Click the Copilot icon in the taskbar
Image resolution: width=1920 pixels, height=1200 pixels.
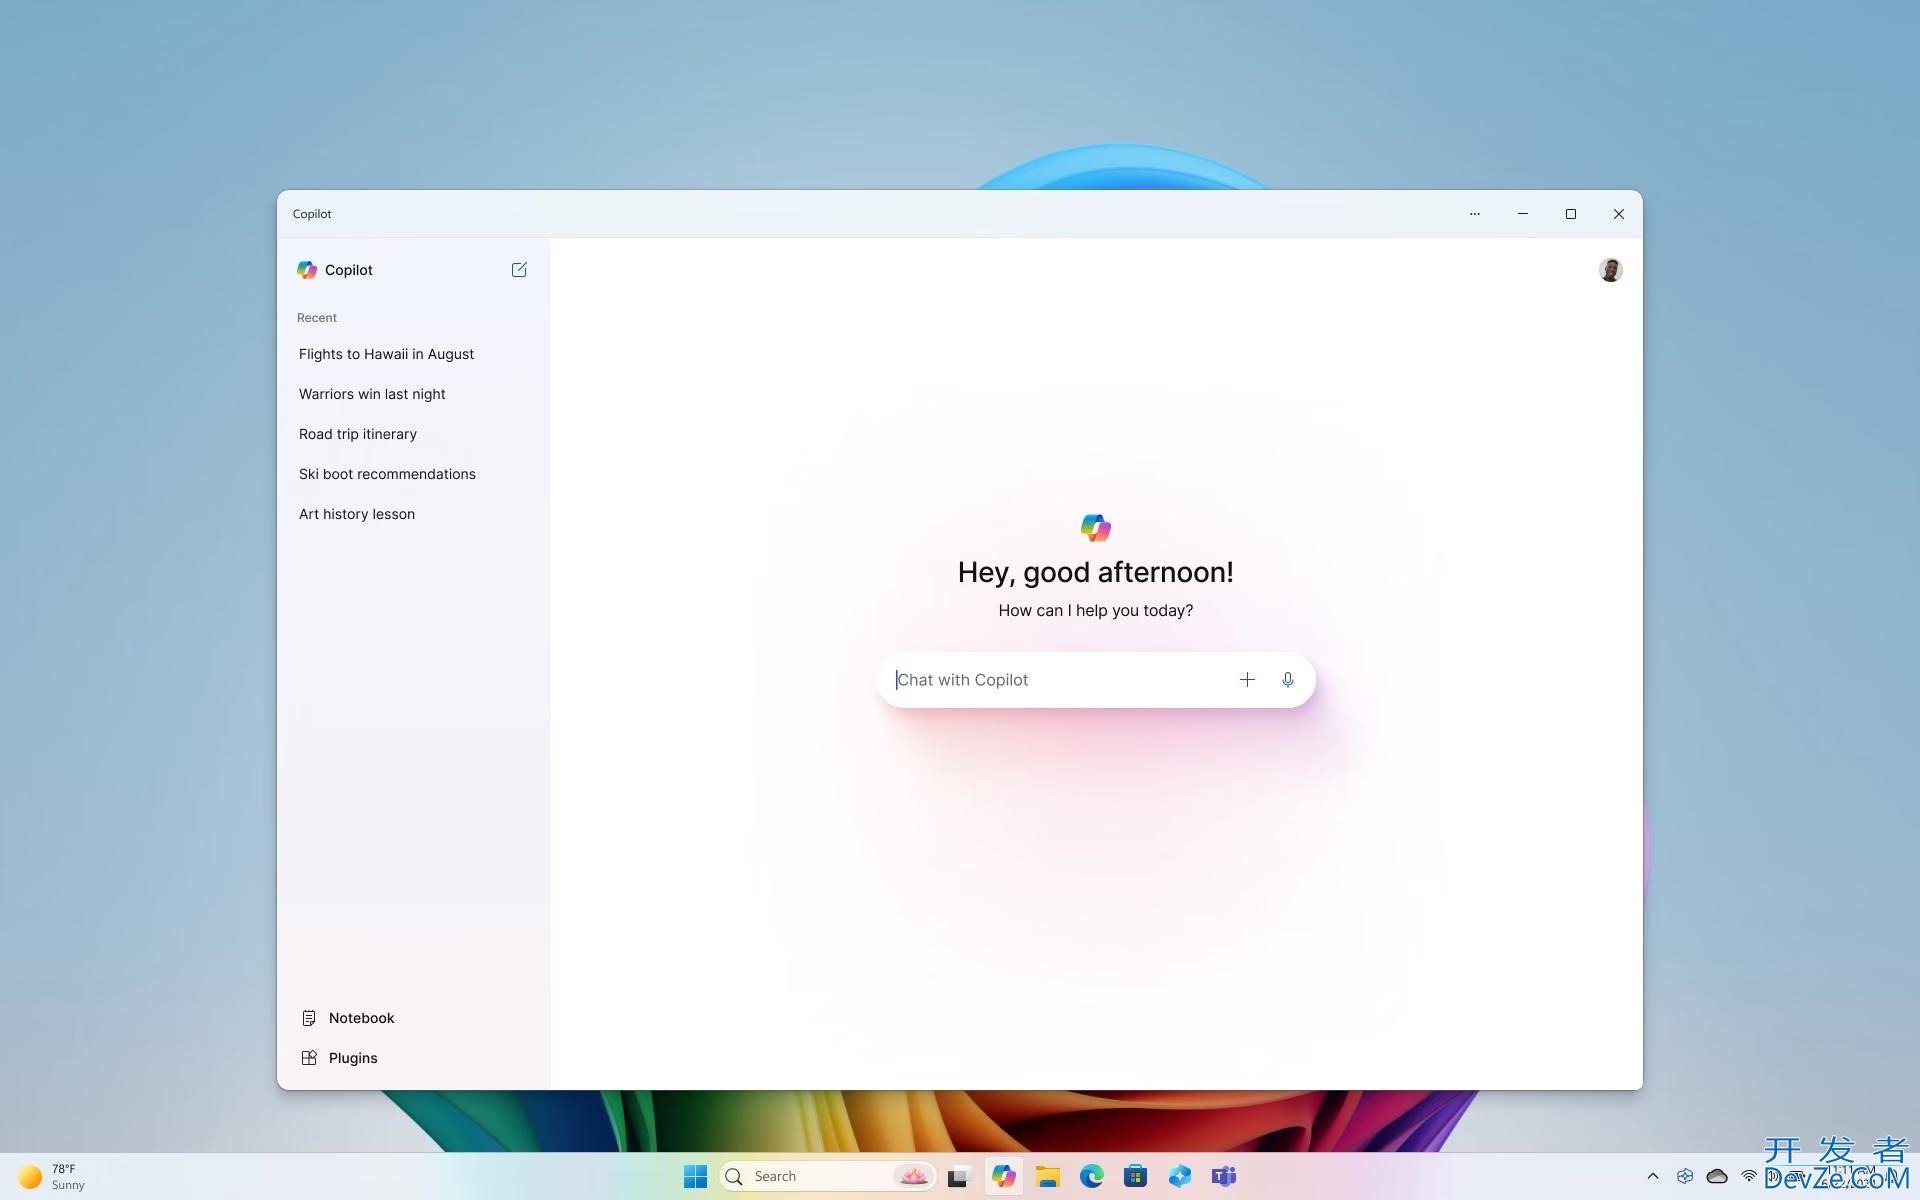pyautogui.click(x=1004, y=1176)
